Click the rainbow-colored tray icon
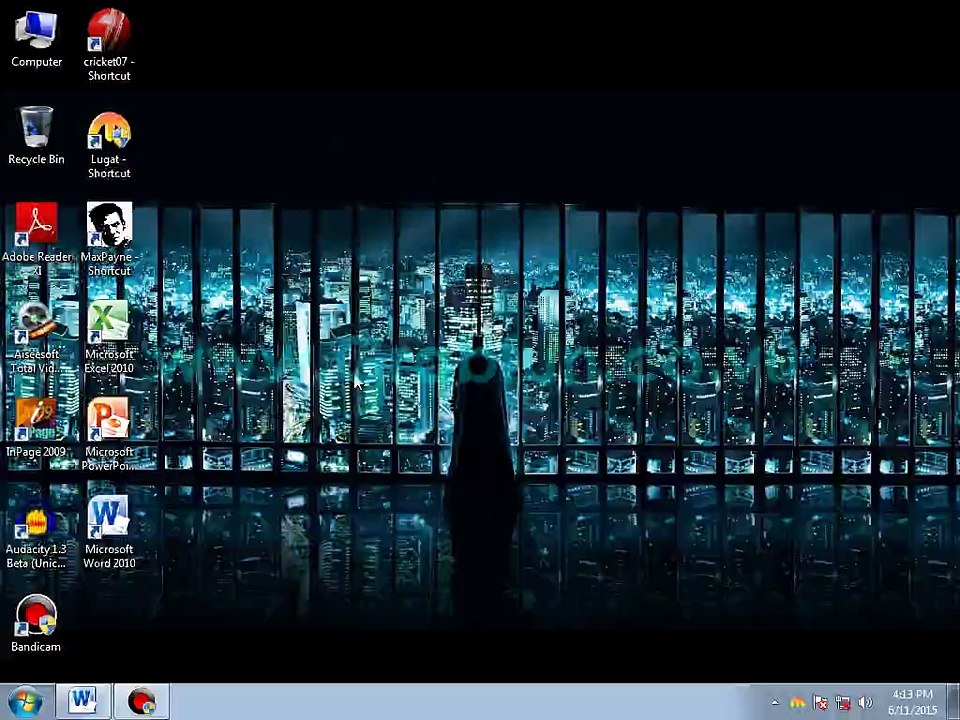Image resolution: width=960 pixels, height=720 pixels. pos(798,702)
